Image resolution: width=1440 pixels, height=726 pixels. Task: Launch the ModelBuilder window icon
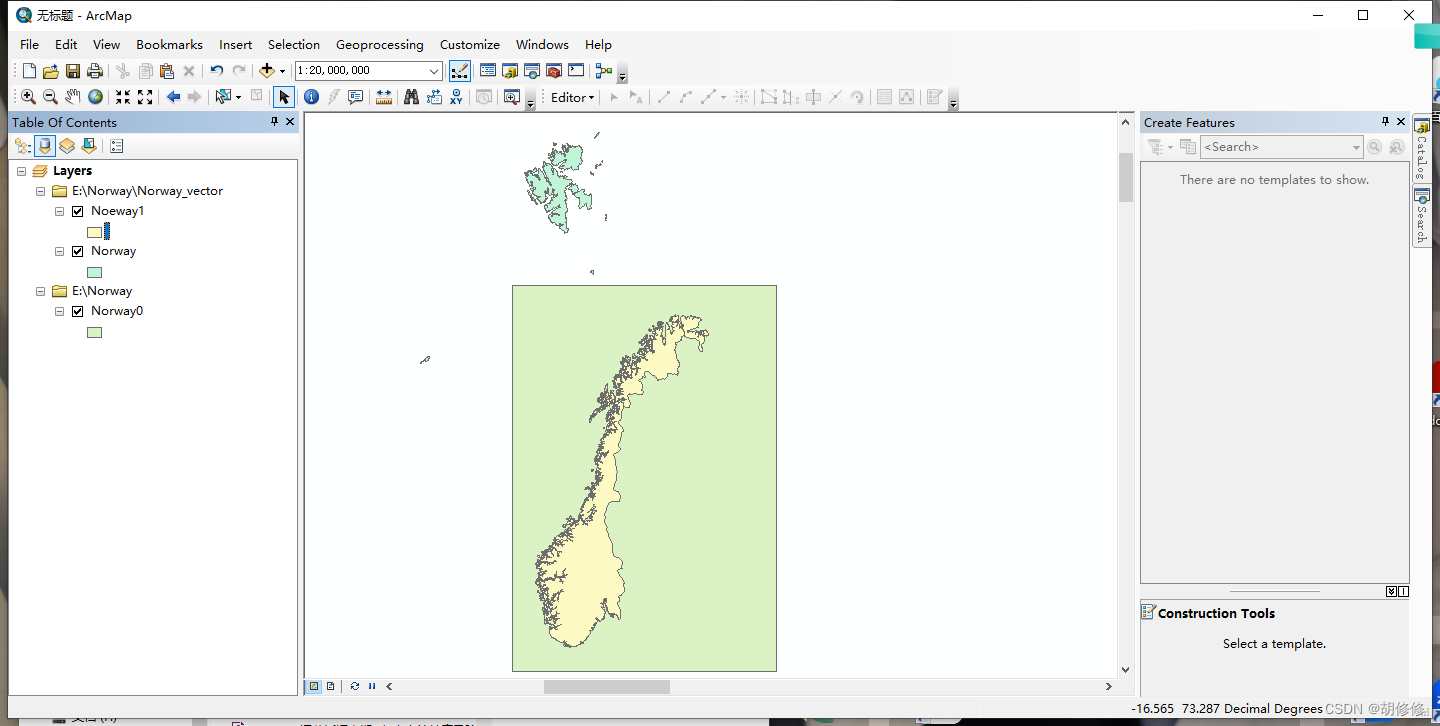point(603,71)
